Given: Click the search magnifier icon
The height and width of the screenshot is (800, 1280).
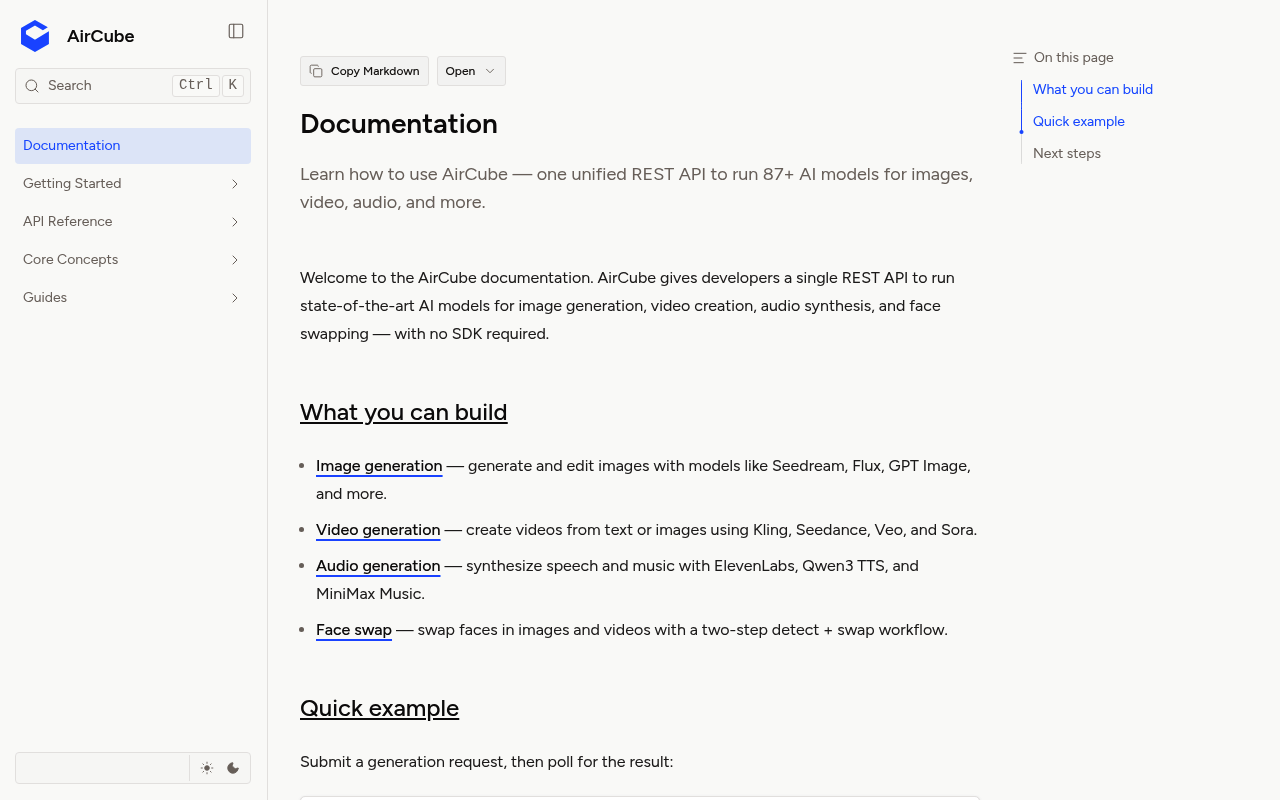Looking at the screenshot, I should tap(32, 86).
